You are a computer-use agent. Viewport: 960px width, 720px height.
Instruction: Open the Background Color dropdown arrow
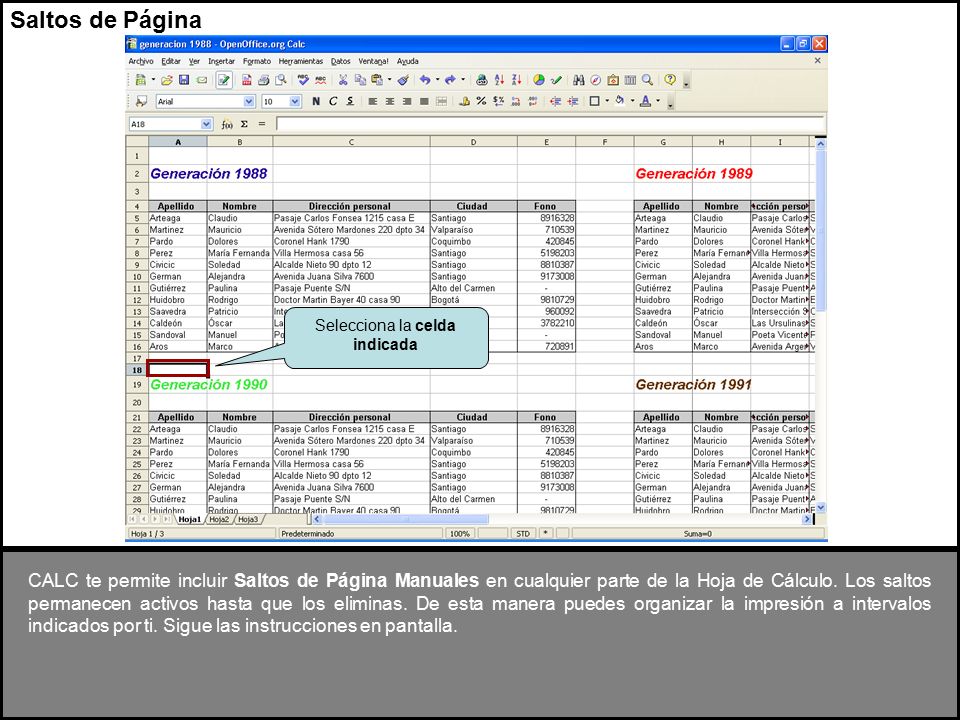(x=632, y=102)
